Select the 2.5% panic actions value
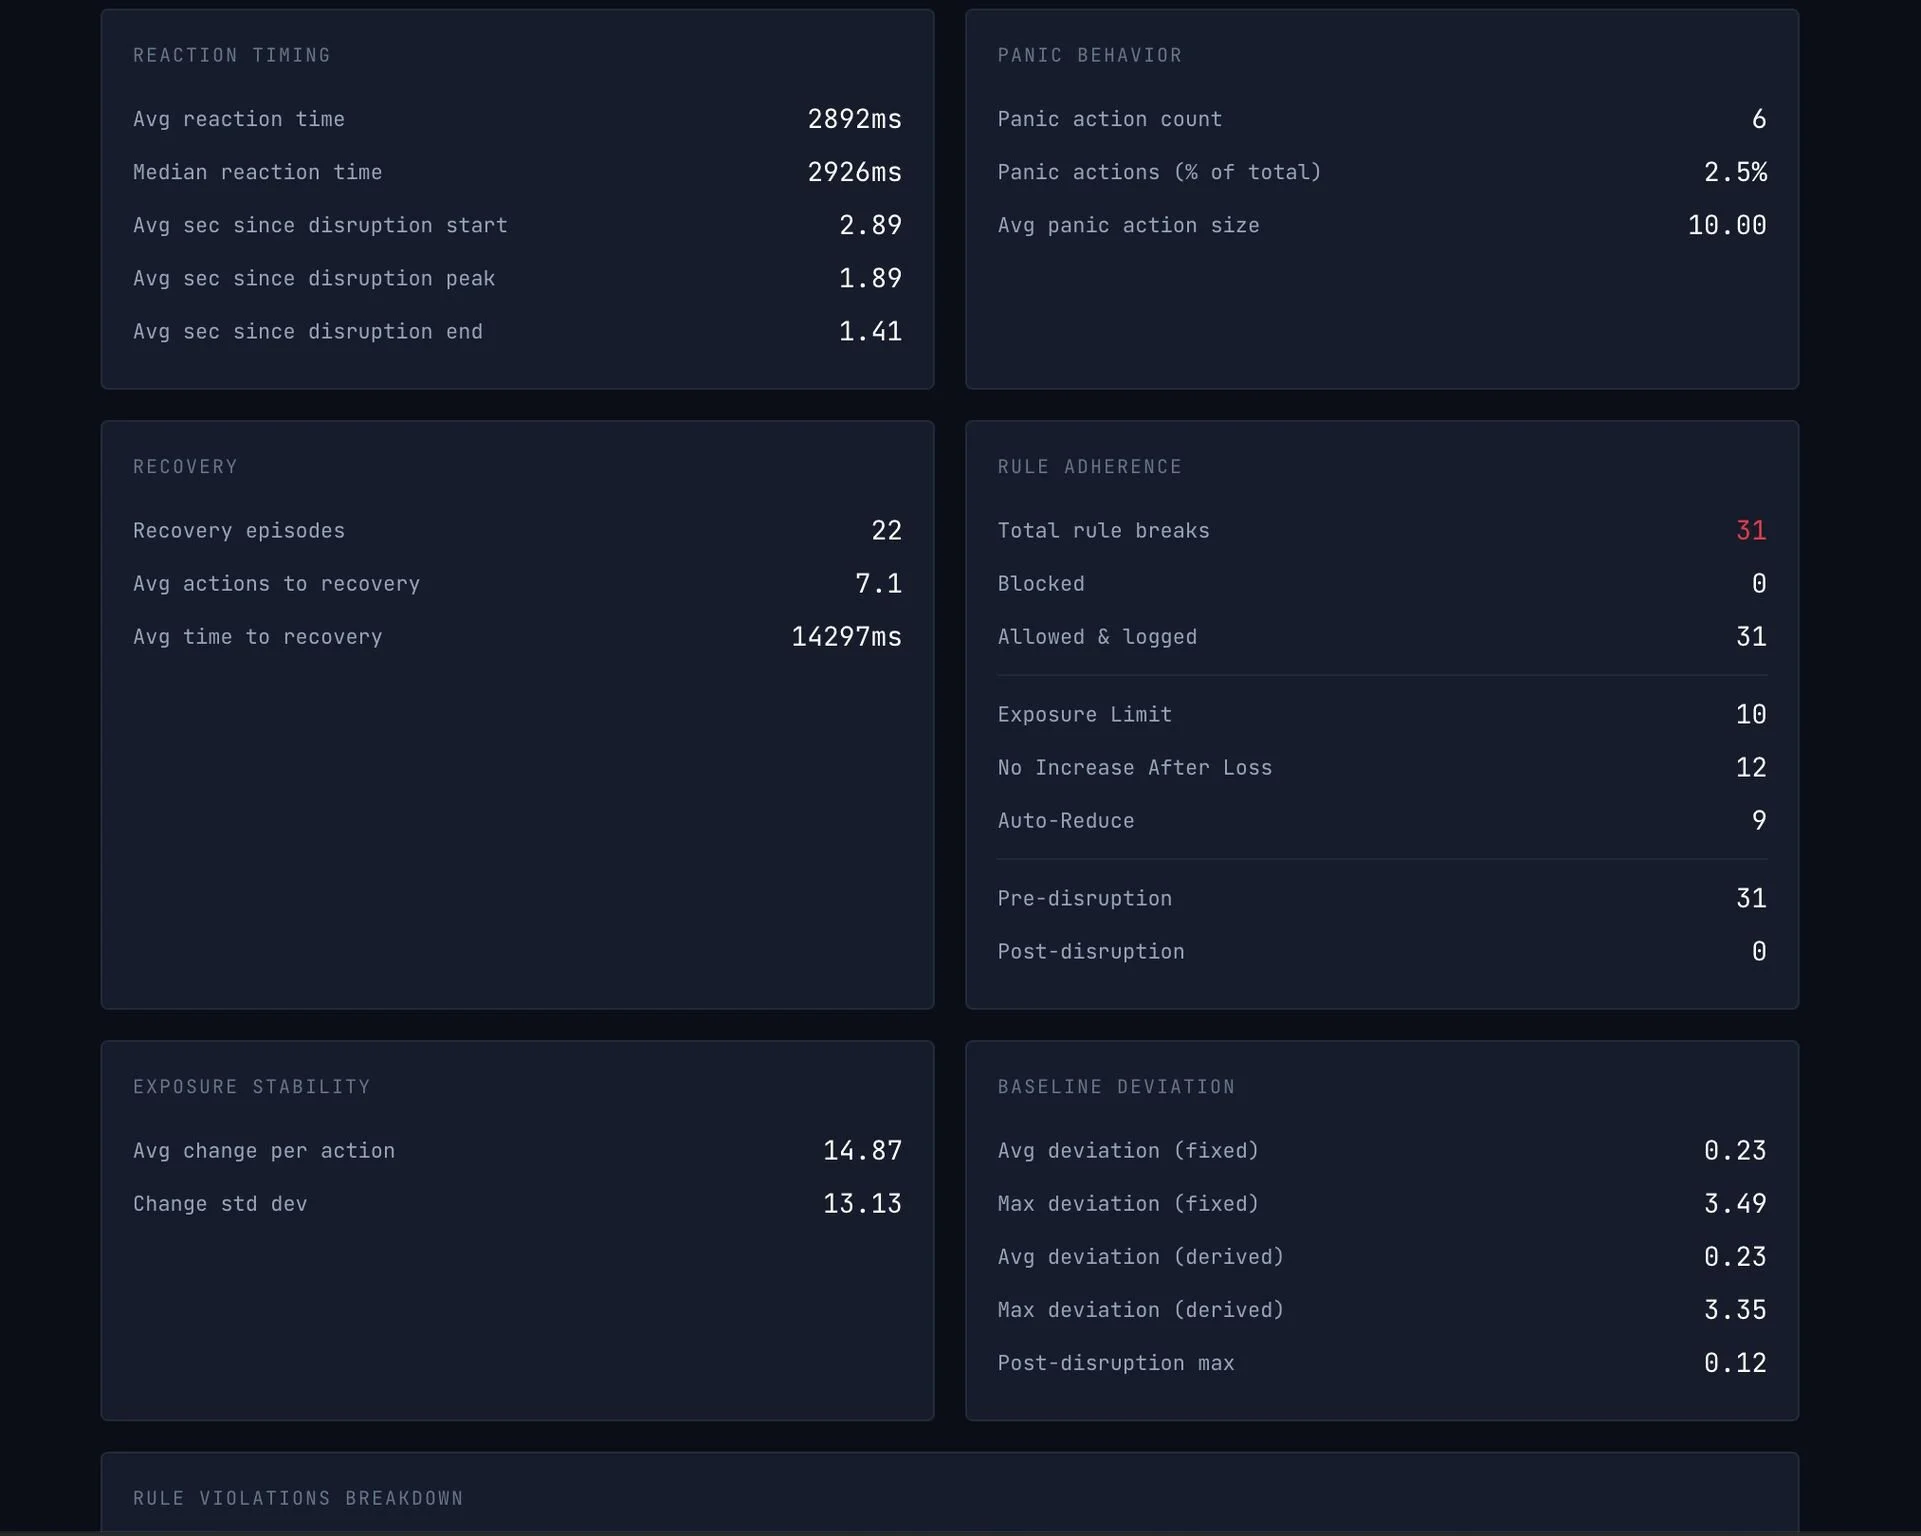The height and width of the screenshot is (1536, 1921). click(1735, 172)
